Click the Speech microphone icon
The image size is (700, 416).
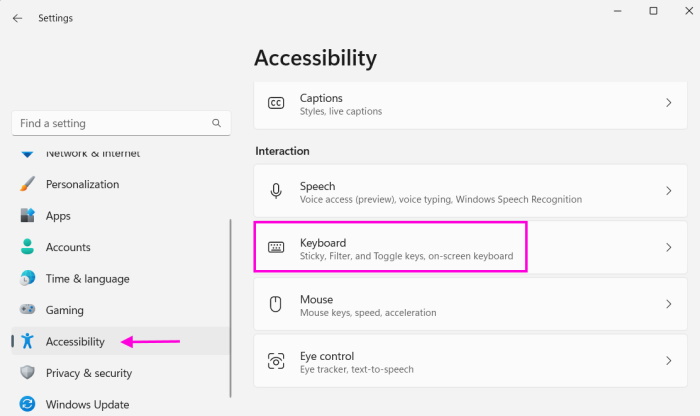click(276, 192)
